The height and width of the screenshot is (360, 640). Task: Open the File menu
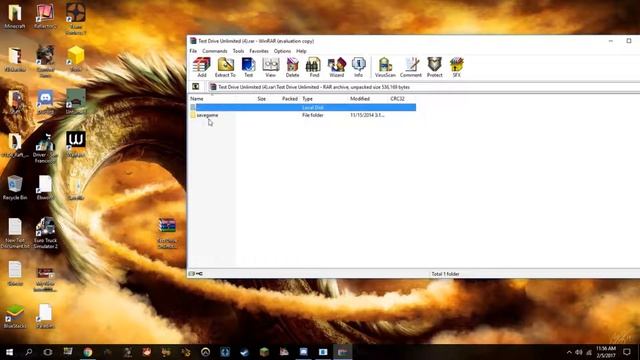tap(193, 51)
